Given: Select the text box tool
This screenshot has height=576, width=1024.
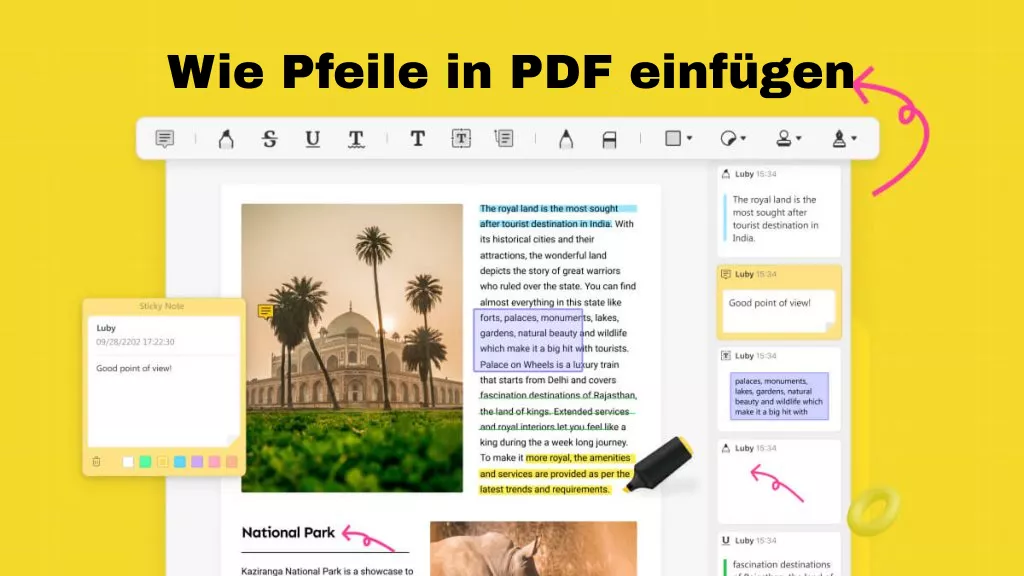Looking at the screenshot, I should click(x=461, y=138).
